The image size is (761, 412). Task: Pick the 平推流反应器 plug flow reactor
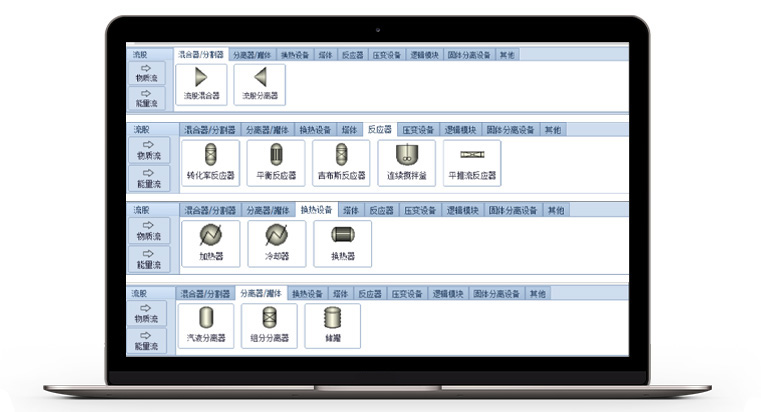pos(472,161)
